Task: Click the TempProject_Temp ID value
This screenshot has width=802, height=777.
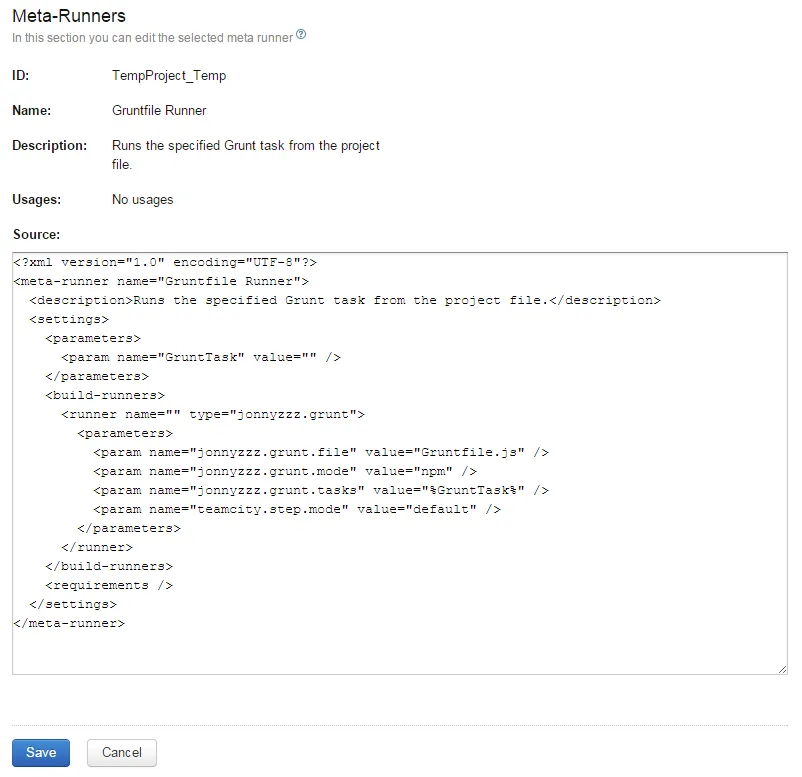Action: 169,76
